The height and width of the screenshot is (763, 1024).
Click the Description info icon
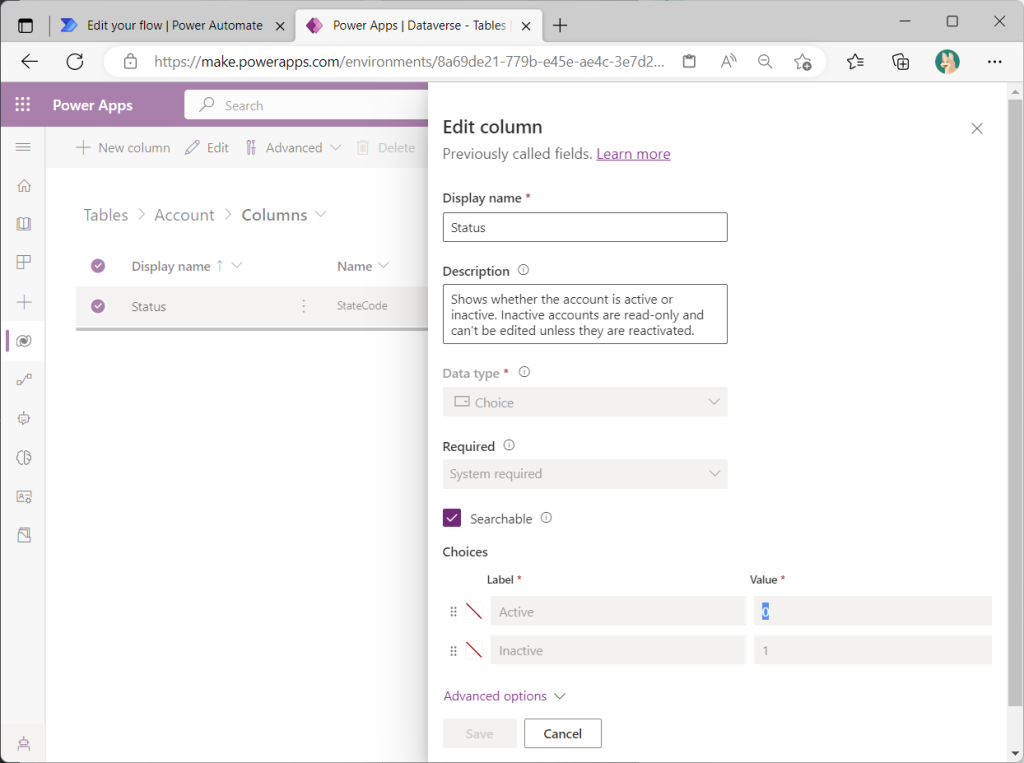point(523,270)
